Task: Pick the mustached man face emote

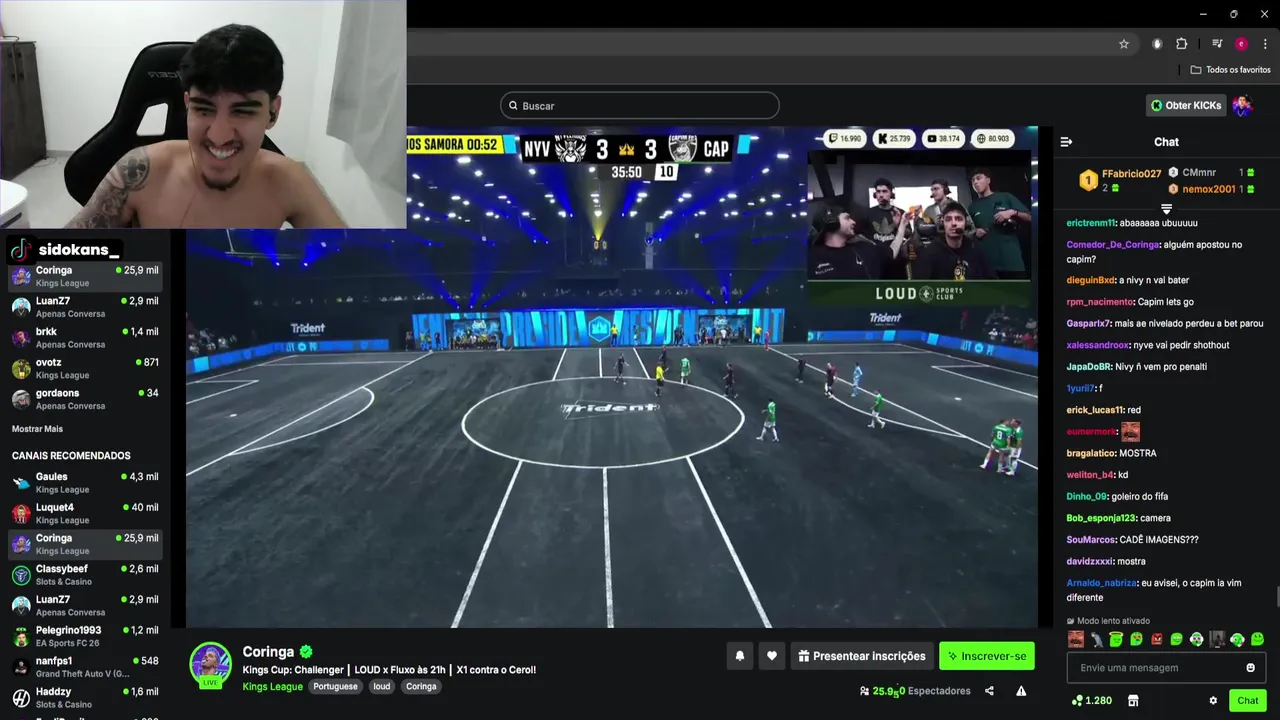Action: coord(1076,640)
